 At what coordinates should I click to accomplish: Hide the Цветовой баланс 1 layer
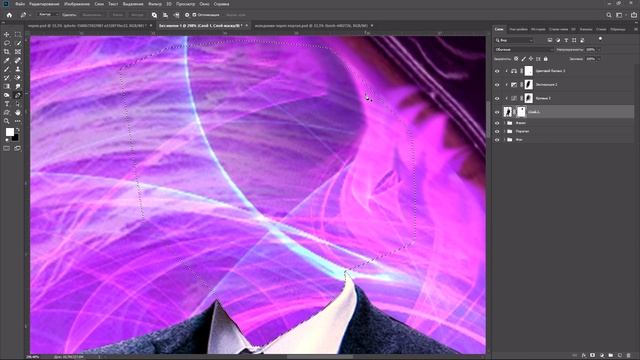coord(497,71)
